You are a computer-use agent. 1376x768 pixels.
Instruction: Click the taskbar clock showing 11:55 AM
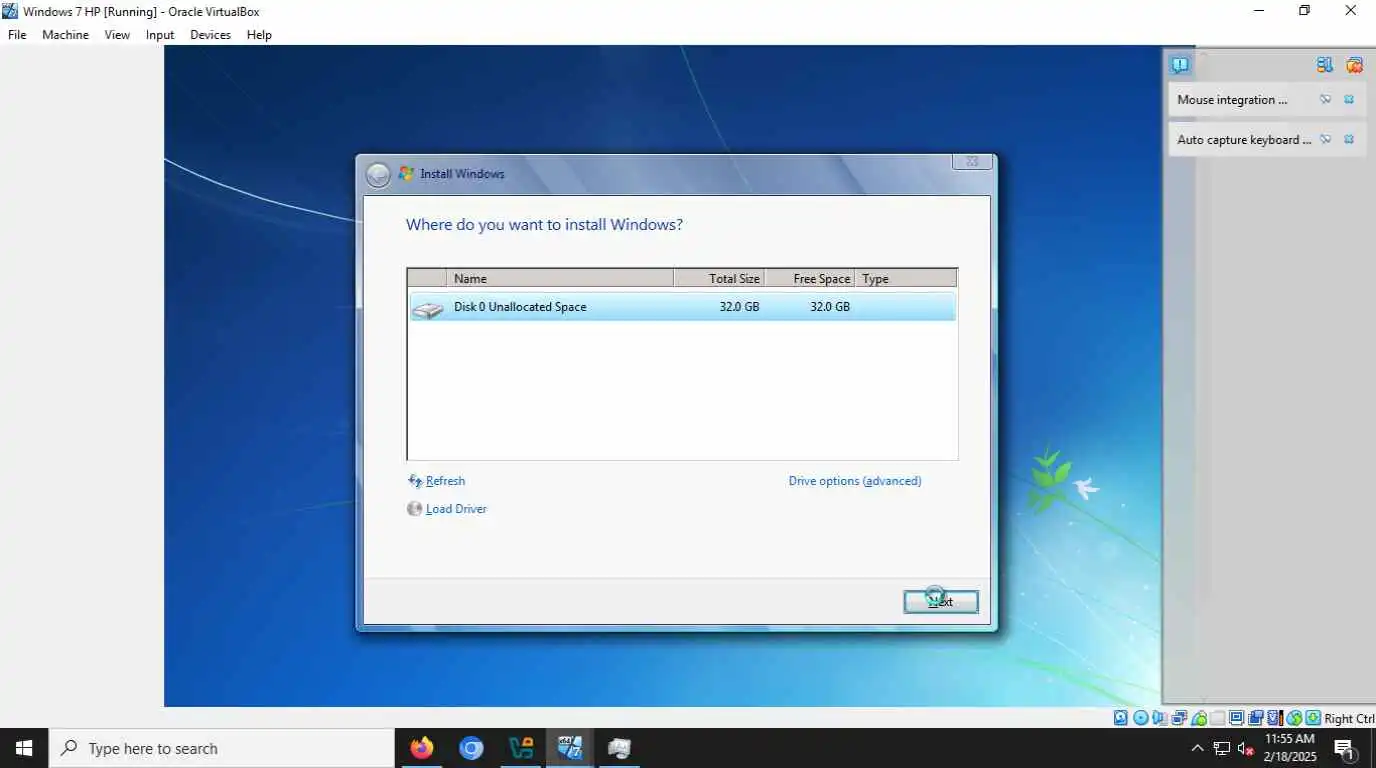pyautogui.click(x=1290, y=748)
